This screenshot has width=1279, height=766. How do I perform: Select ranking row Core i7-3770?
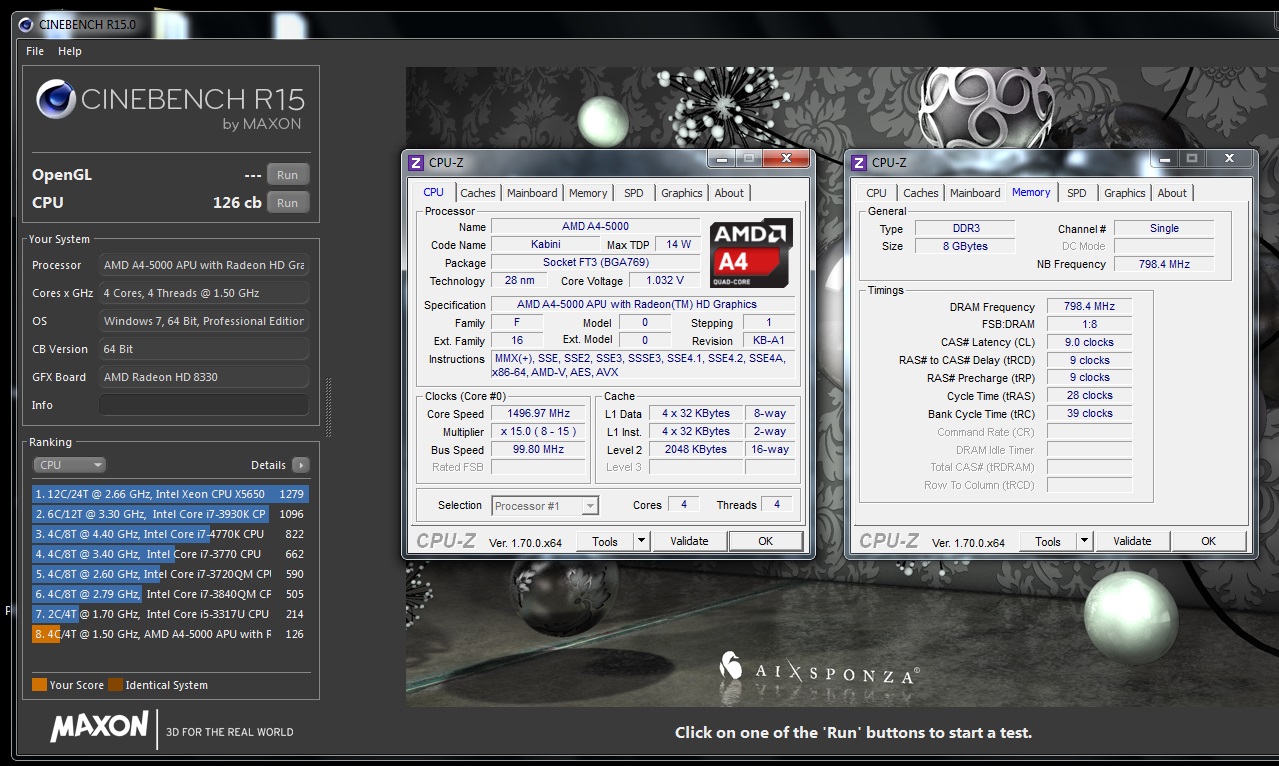(170, 554)
